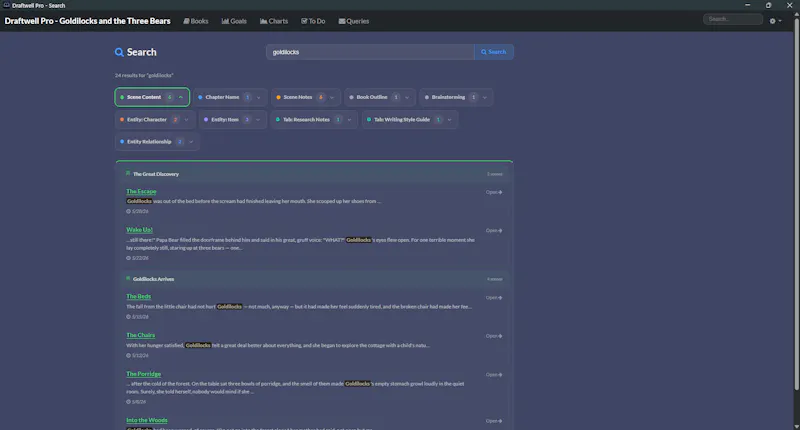Image resolution: width=800 pixels, height=430 pixels.
Task: Focus the small search box in the top bar
Action: click(733, 19)
